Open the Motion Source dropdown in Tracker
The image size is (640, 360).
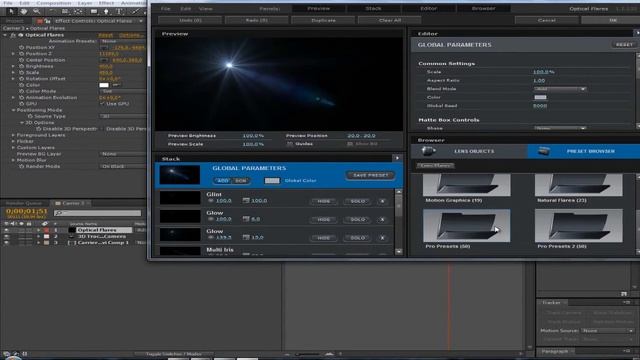pyautogui.click(x=608, y=331)
